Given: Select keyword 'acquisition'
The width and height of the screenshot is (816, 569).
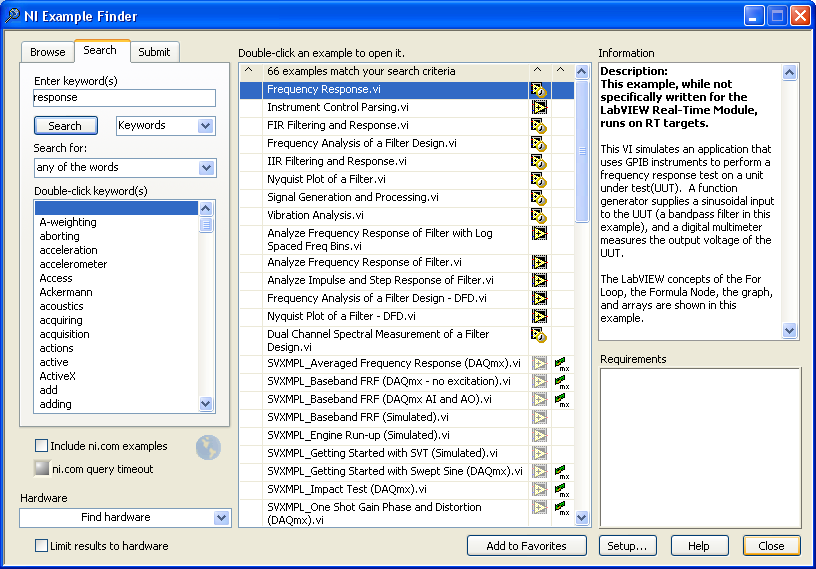Looking at the screenshot, I should (x=65, y=334).
